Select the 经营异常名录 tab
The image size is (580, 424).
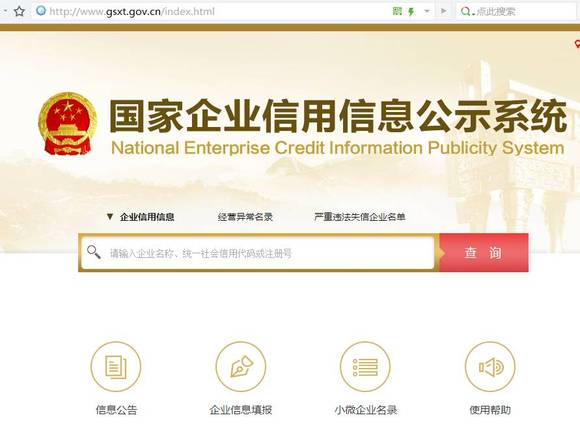(x=245, y=217)
